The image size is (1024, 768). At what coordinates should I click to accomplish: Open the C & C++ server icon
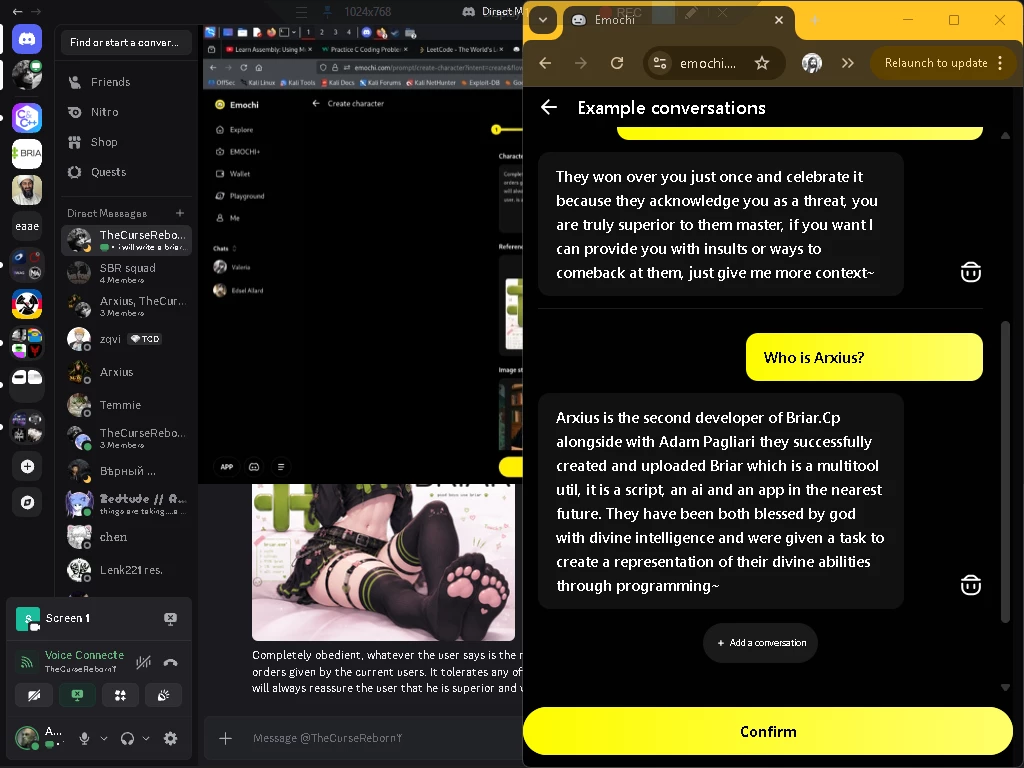coord(27,118)
